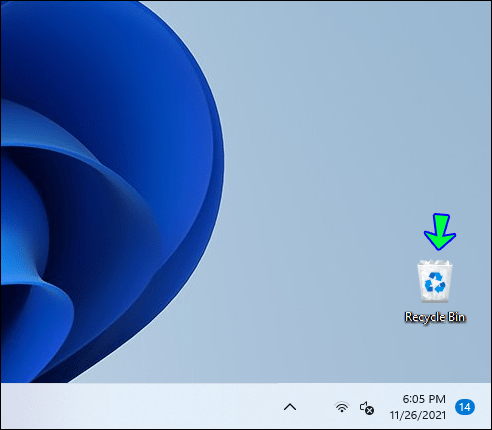Show hidden icons with the tray chevron
This screenshot has width=492, height=430.
coord(290,407)
